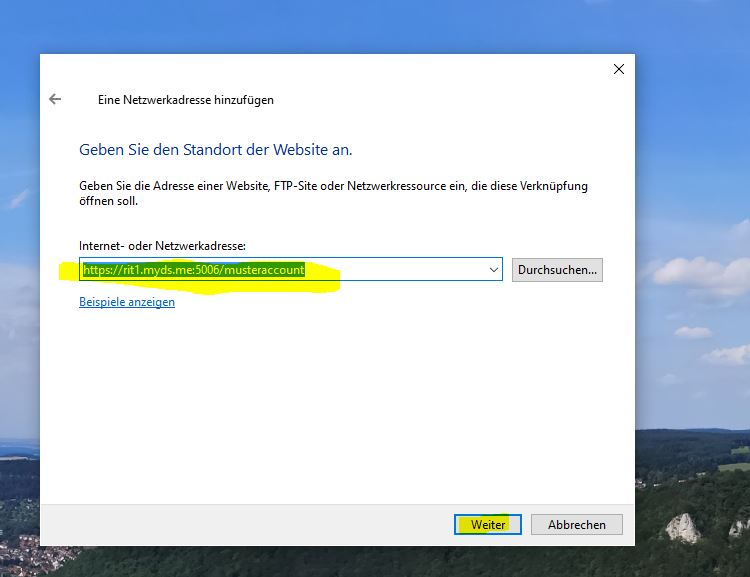
Task: Close the network address wizard dialog
Action: (618, 69)
